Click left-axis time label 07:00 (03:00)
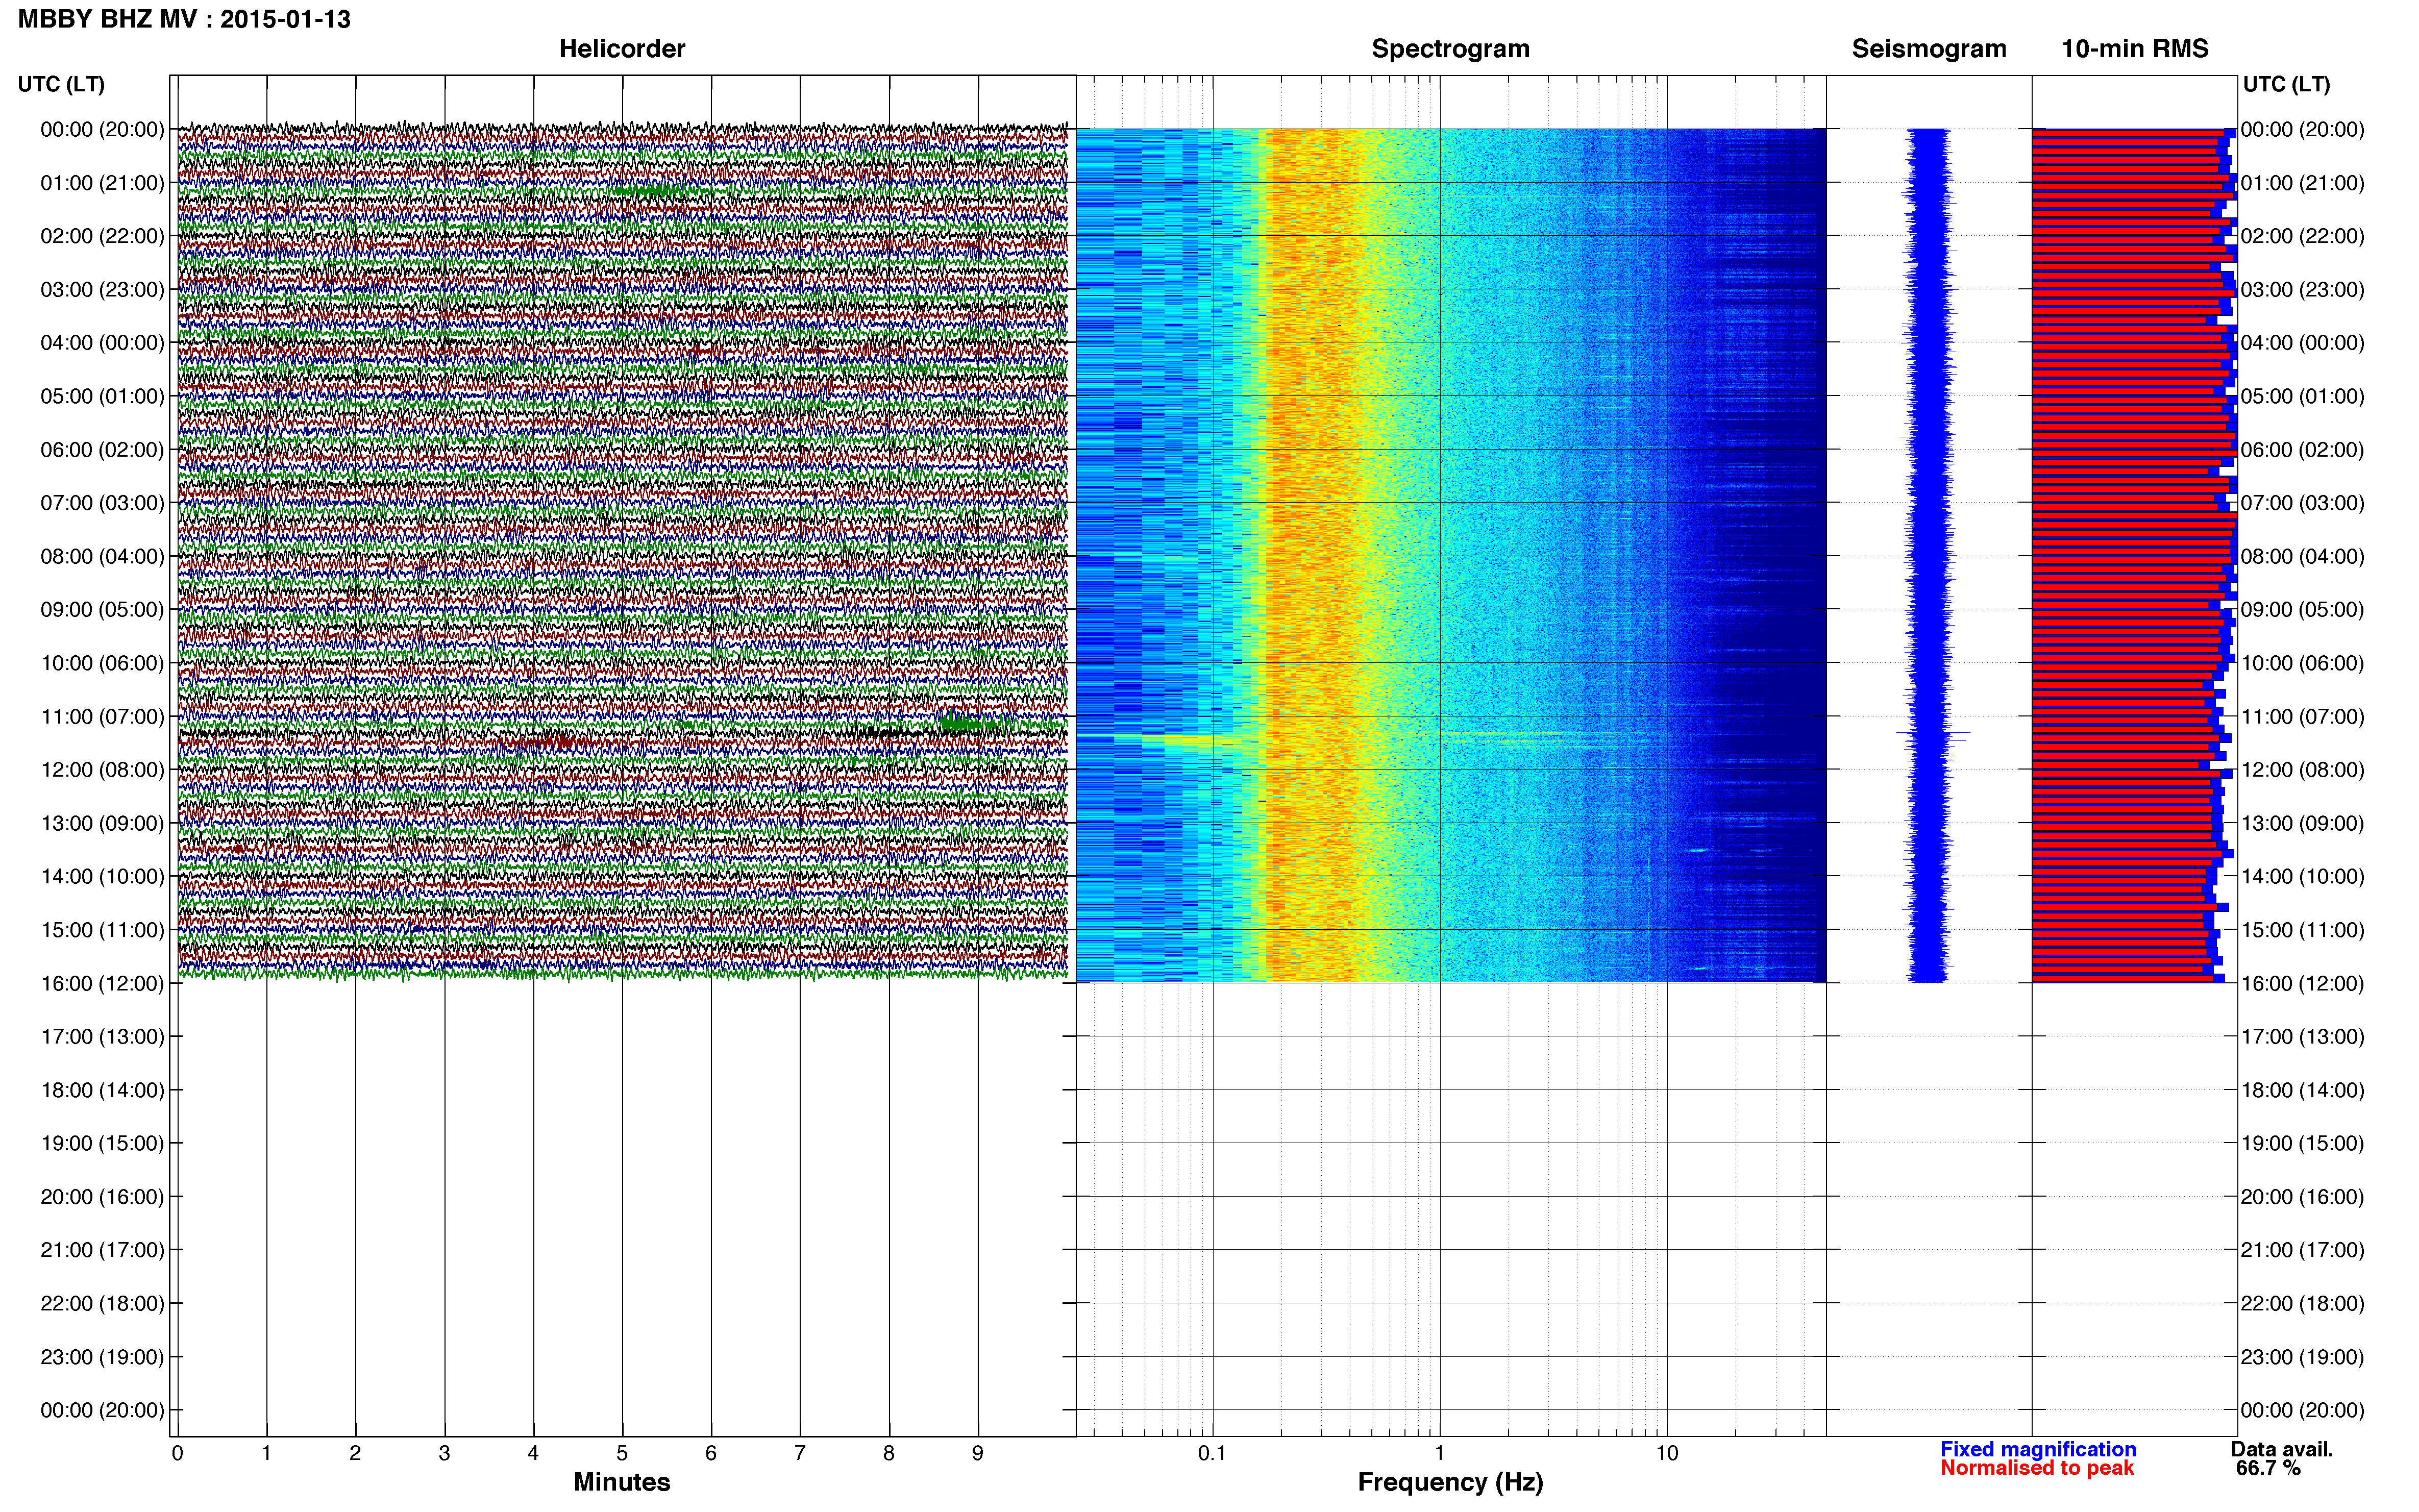 [102, 503]
